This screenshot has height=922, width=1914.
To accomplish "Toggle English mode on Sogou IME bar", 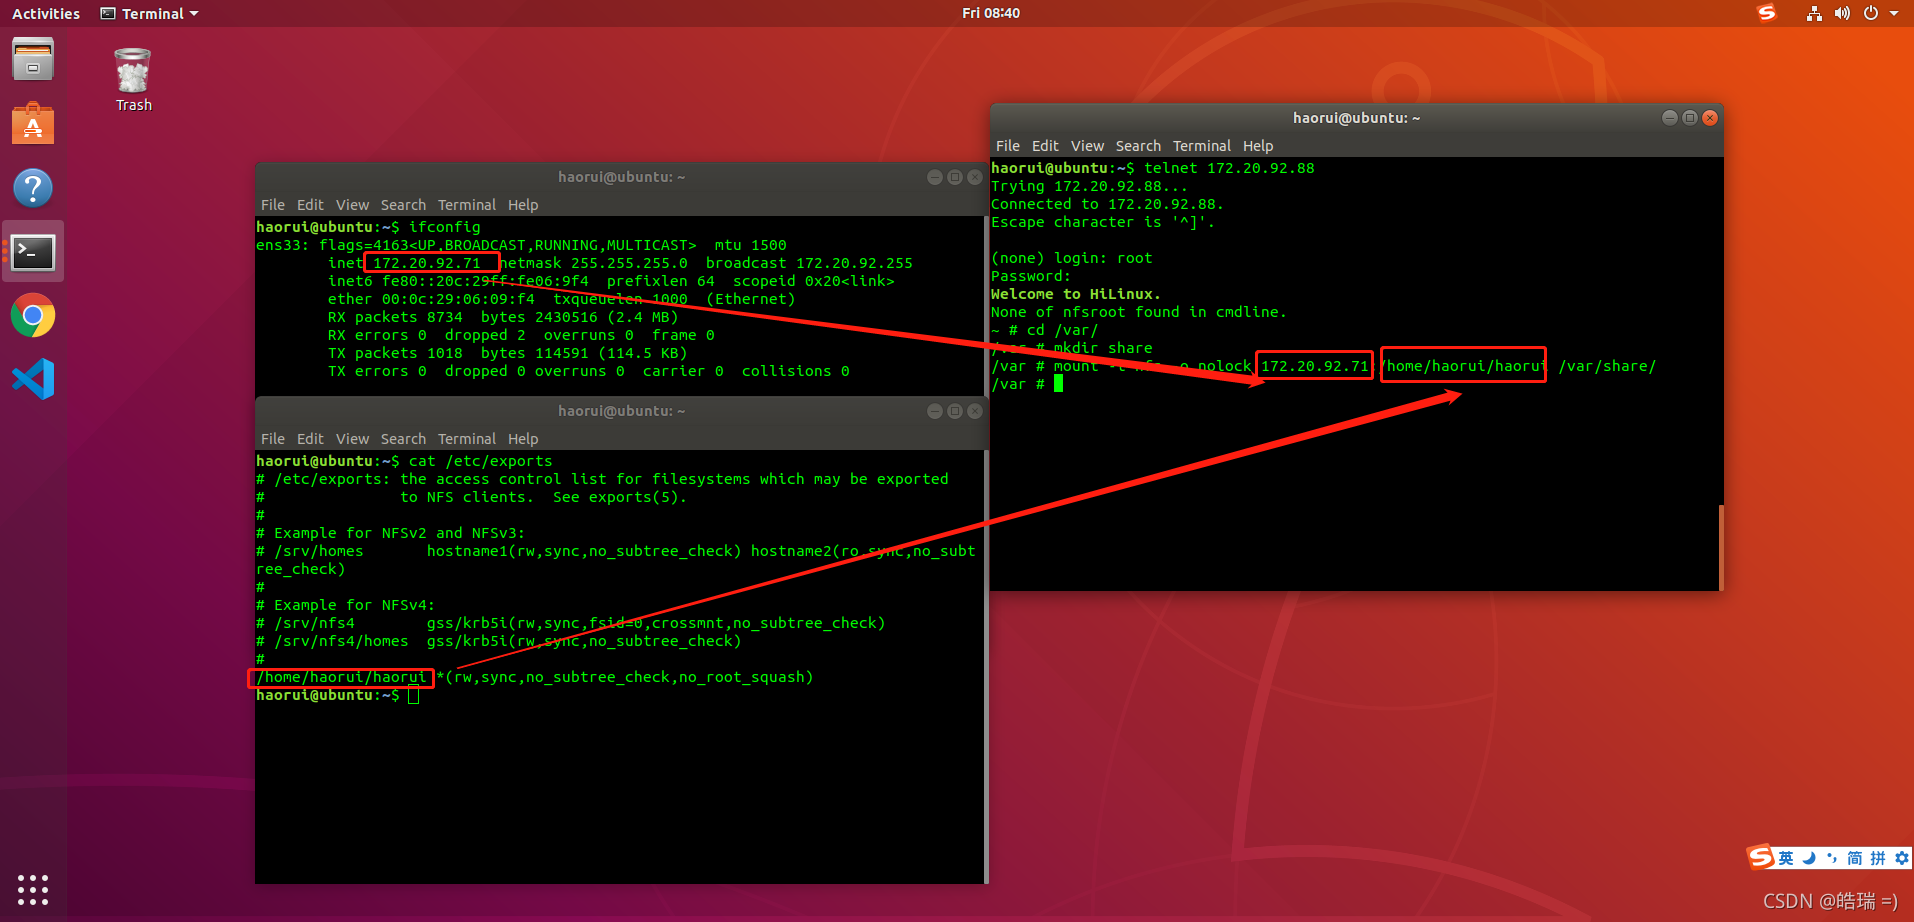I will click(1786, 858).
